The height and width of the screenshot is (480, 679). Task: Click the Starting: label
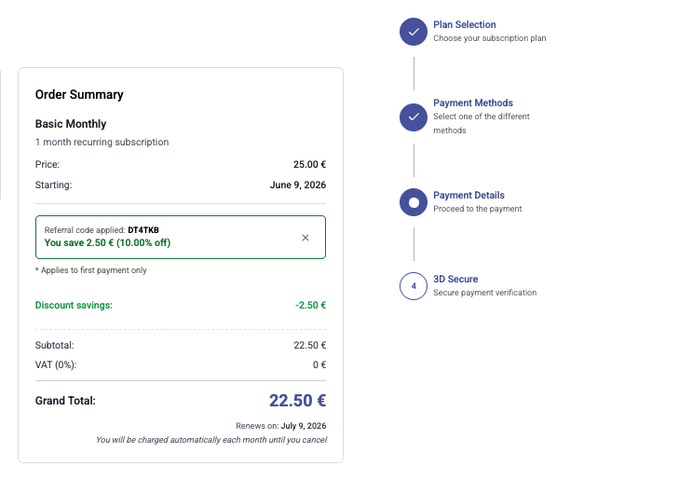point(53,185)
